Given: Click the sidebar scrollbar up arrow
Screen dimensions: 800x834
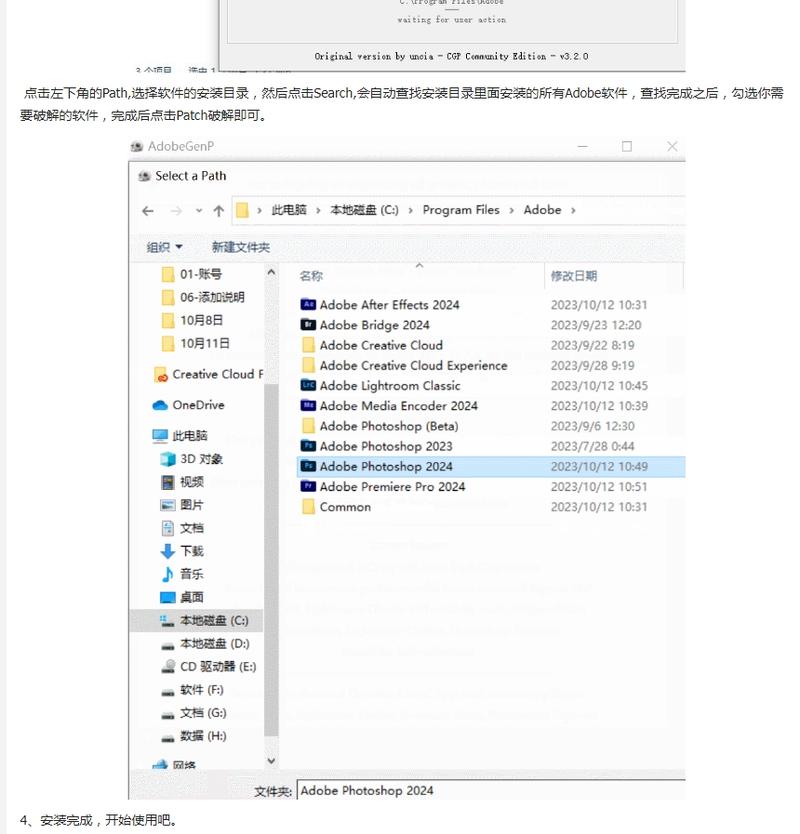Looking at the screenshot, I should (271, 272).
